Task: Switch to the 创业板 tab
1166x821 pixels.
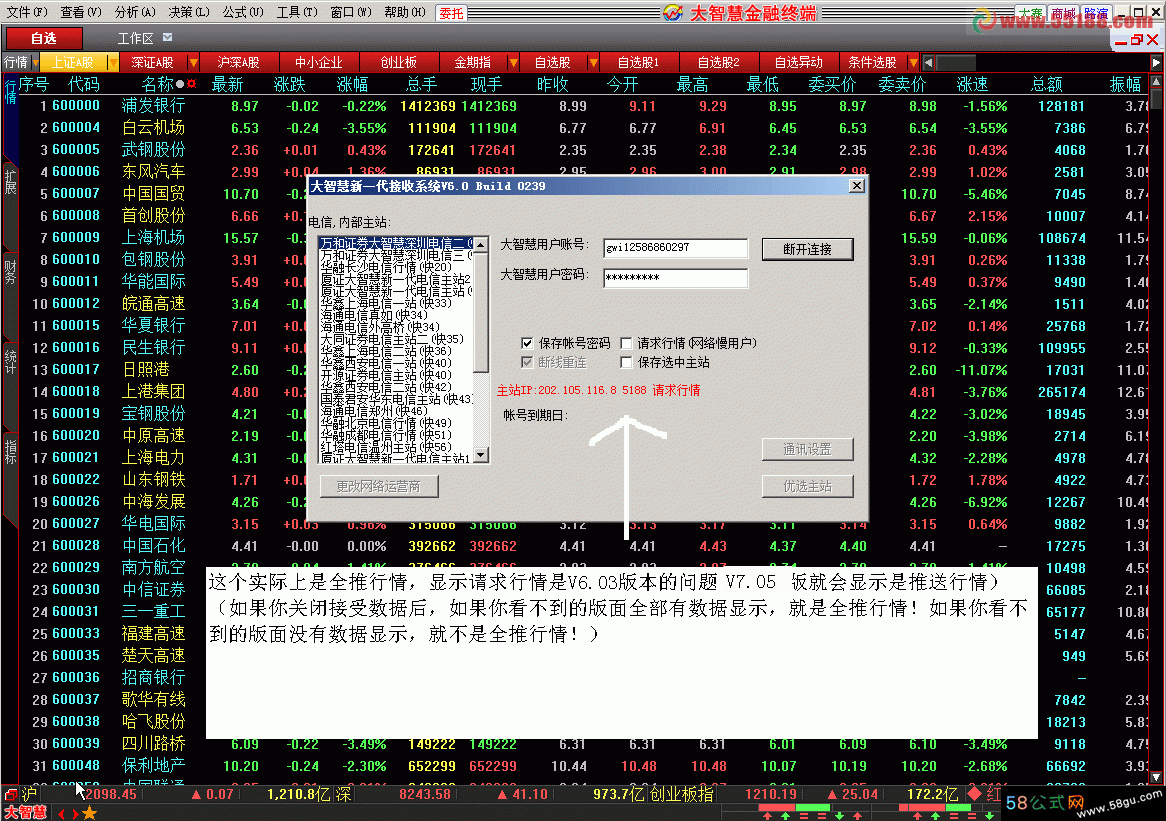Action: 399,62
